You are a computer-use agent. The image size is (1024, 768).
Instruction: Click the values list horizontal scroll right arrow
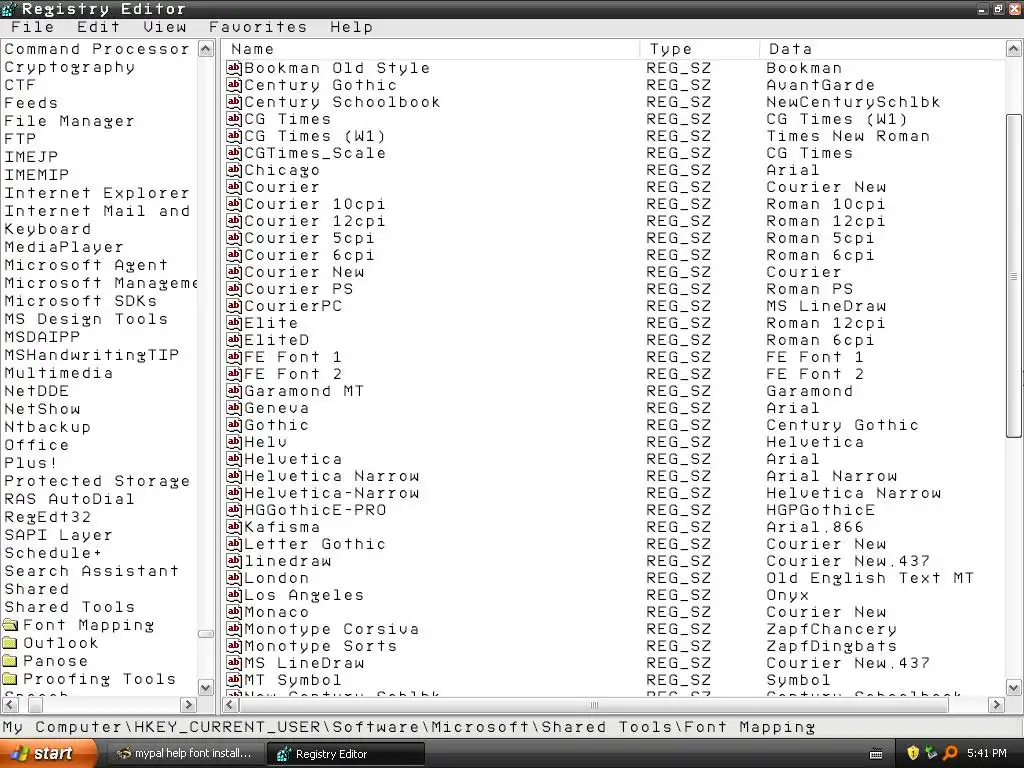996,705
